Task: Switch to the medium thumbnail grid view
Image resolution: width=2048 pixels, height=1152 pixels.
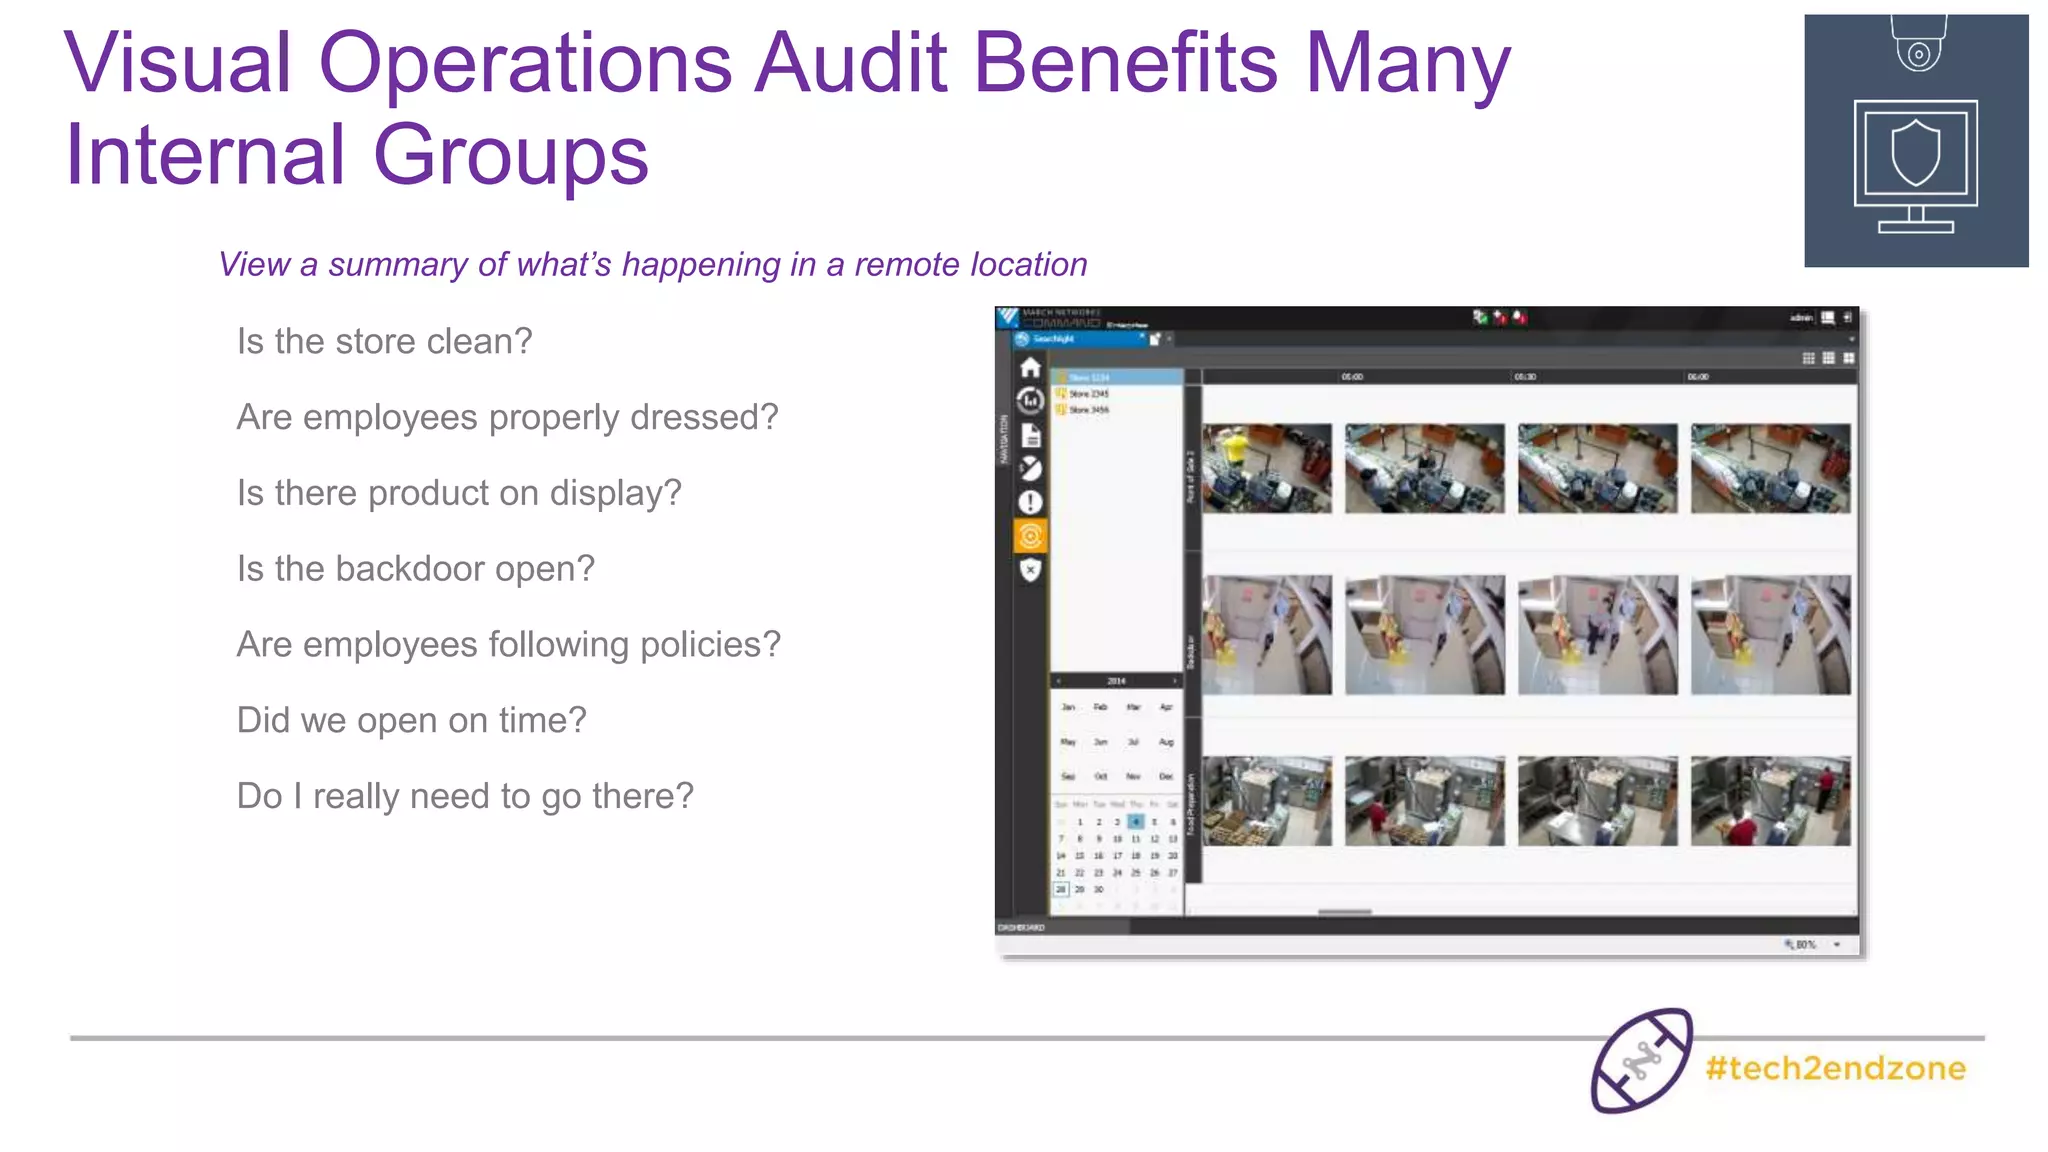Action: click(1829, 358)
